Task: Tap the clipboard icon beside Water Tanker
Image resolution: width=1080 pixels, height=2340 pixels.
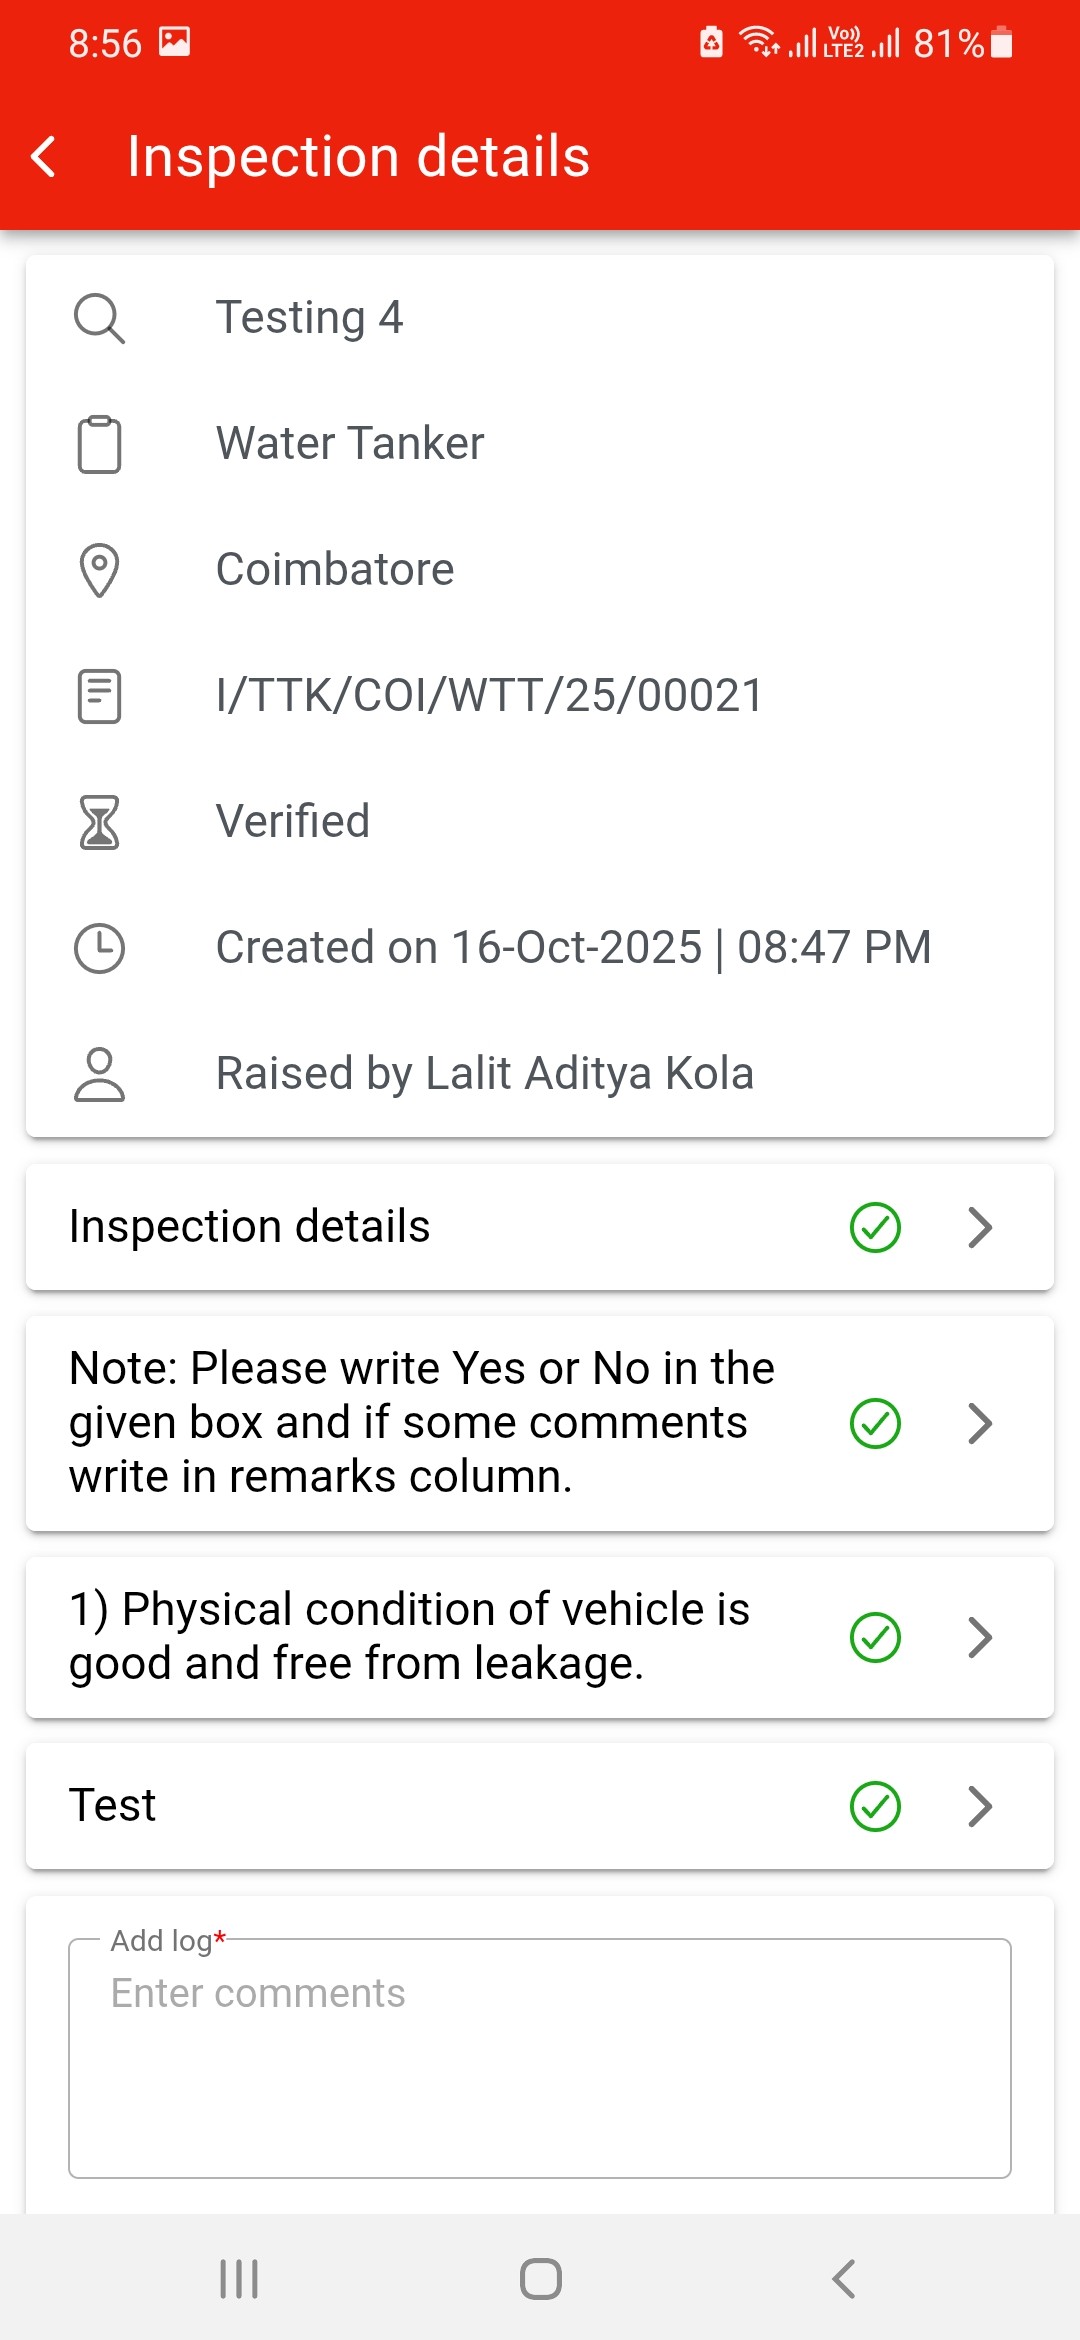Action: pyautogui.click(x=99, y=444)
